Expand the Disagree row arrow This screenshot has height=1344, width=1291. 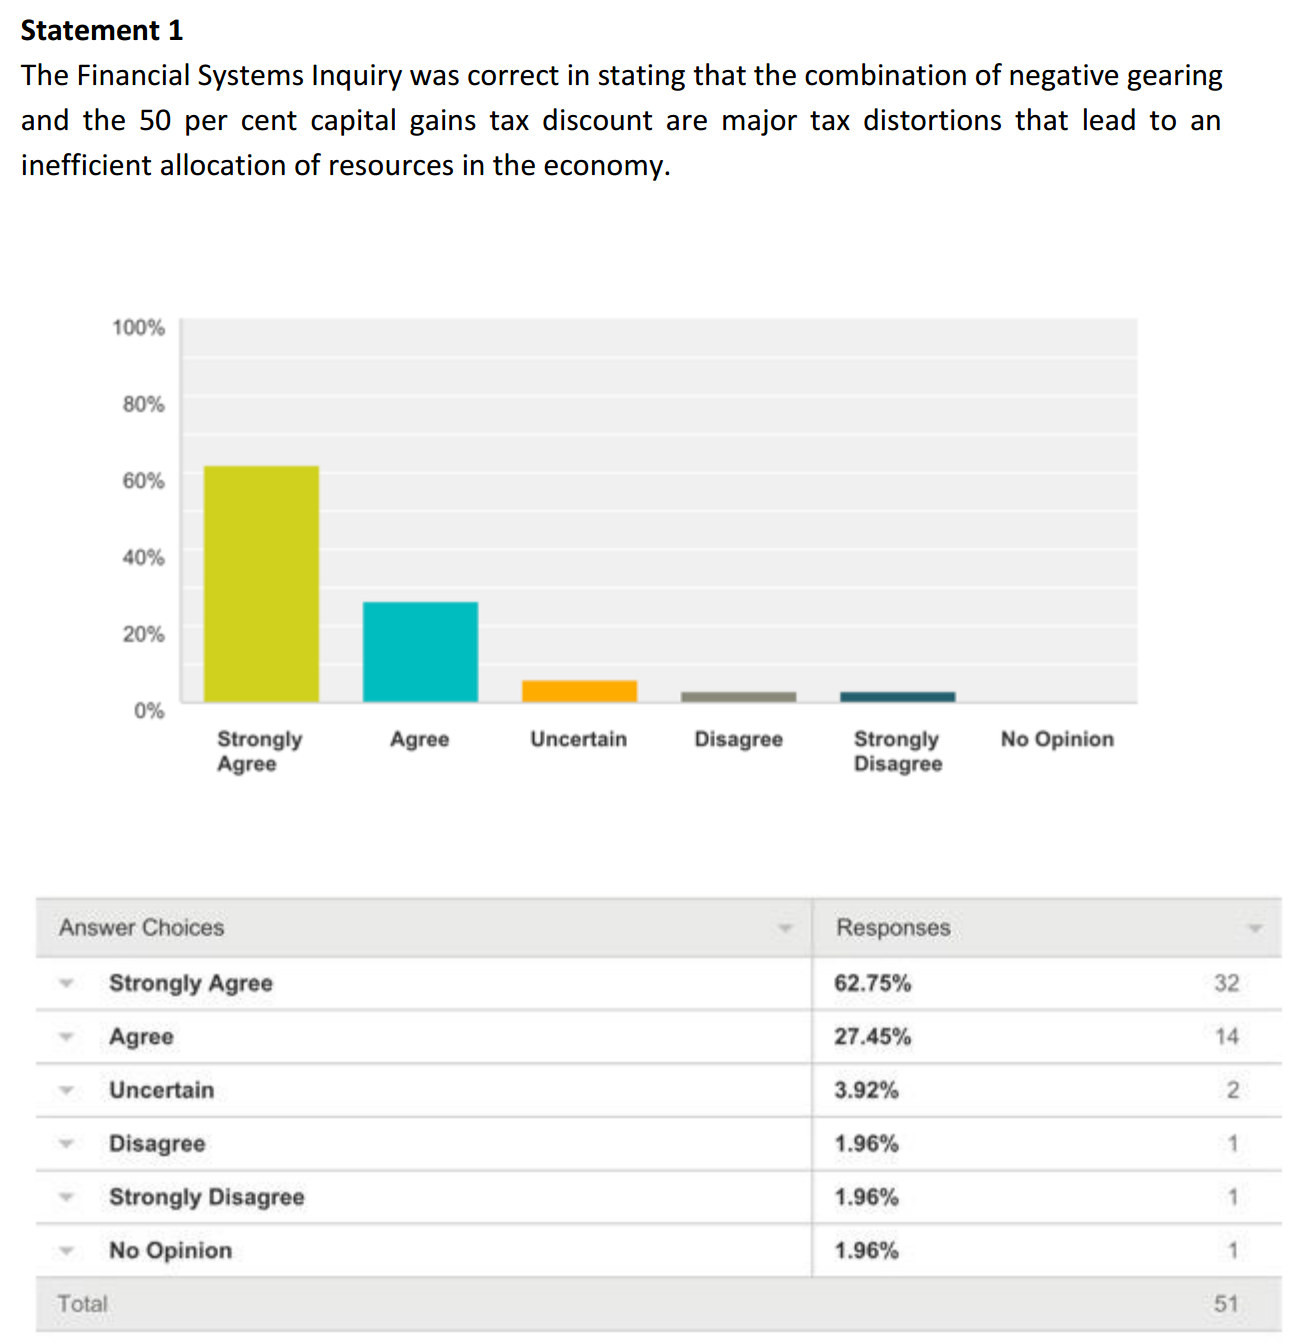pos(66,1143)
